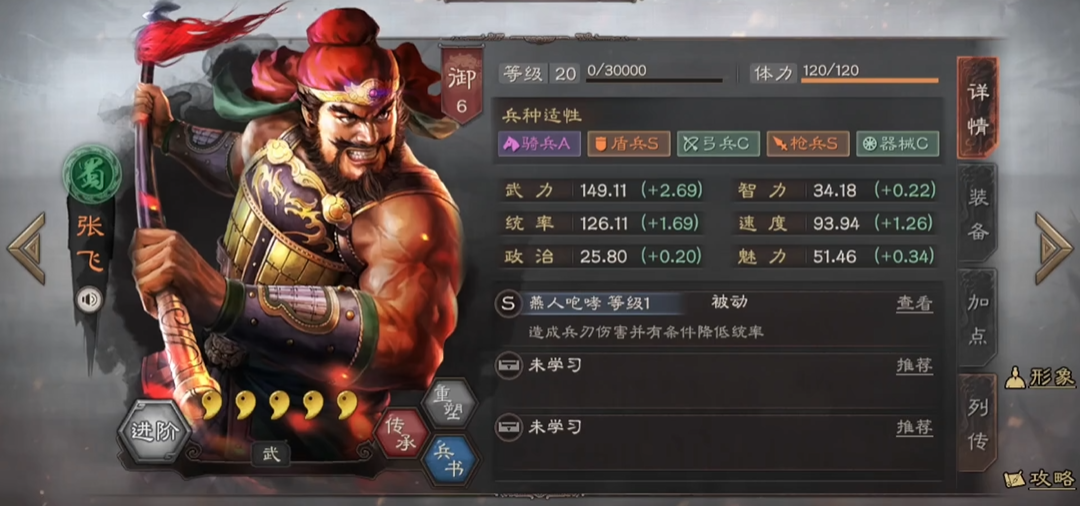Open the 列传 tab
The height and width of the screenshot is (506, 1080).
[x=978, y=423]
